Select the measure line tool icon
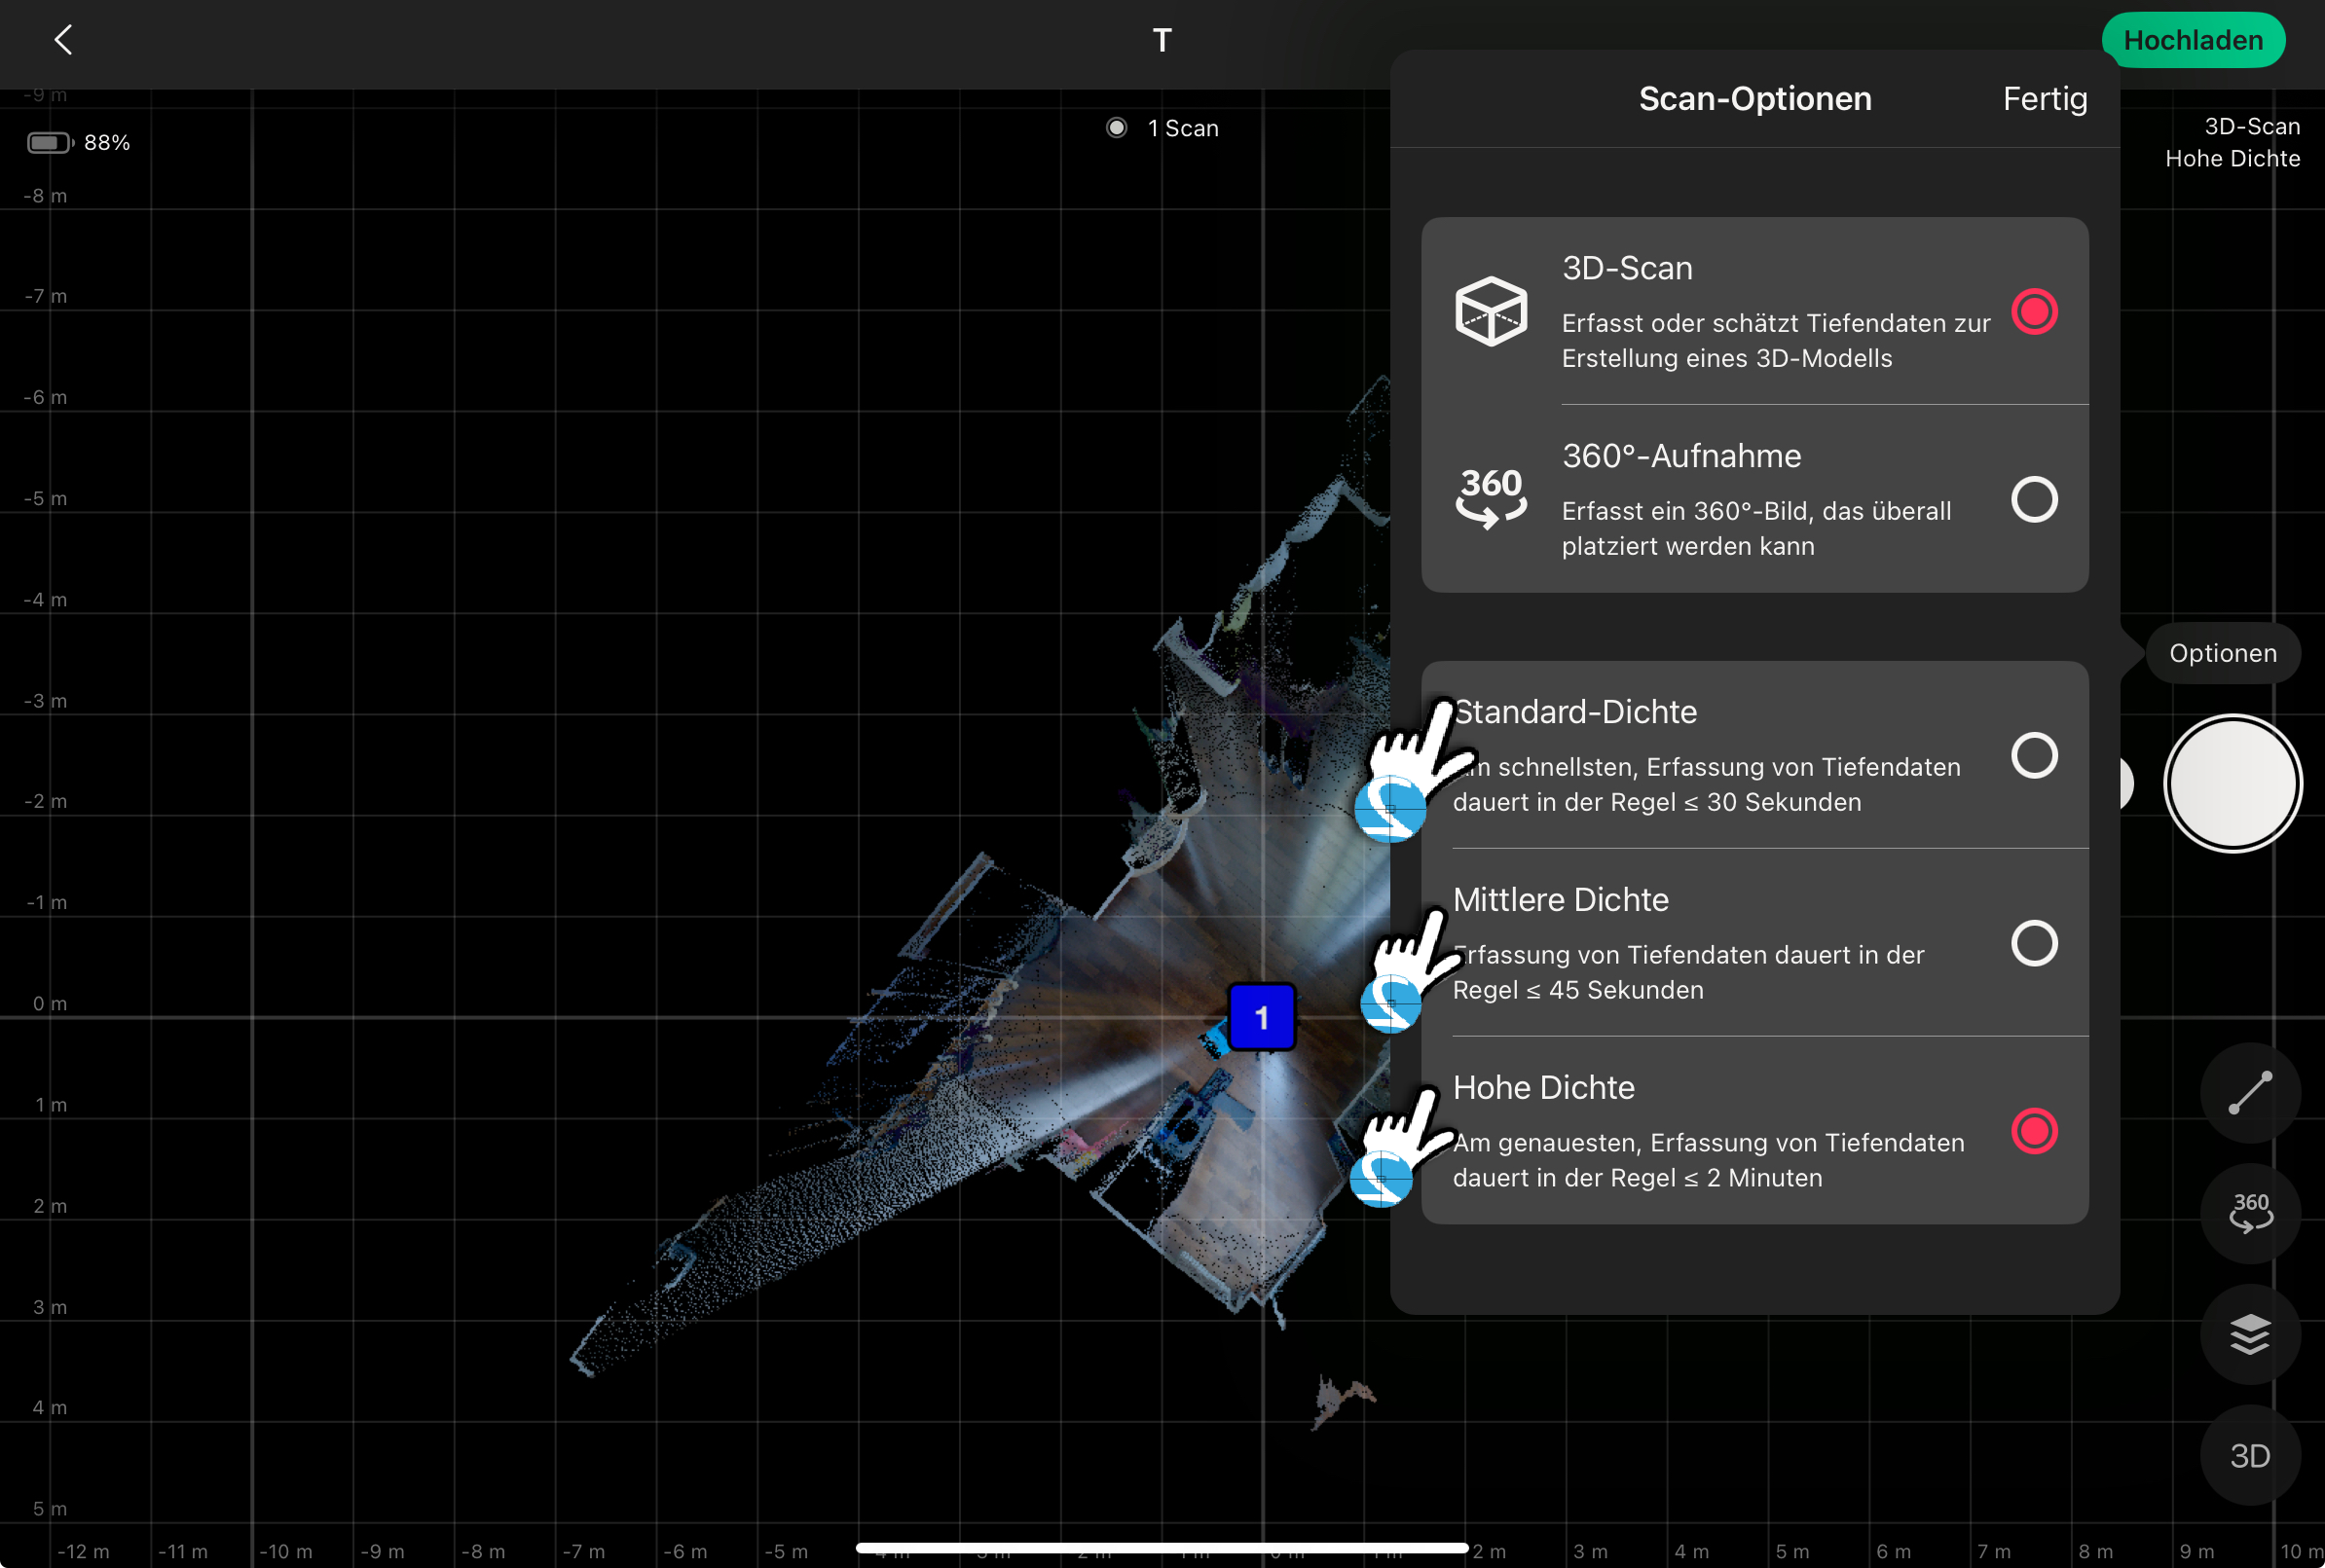Screen dimensions: 2325x1568 click(x=2249, y=1092)
